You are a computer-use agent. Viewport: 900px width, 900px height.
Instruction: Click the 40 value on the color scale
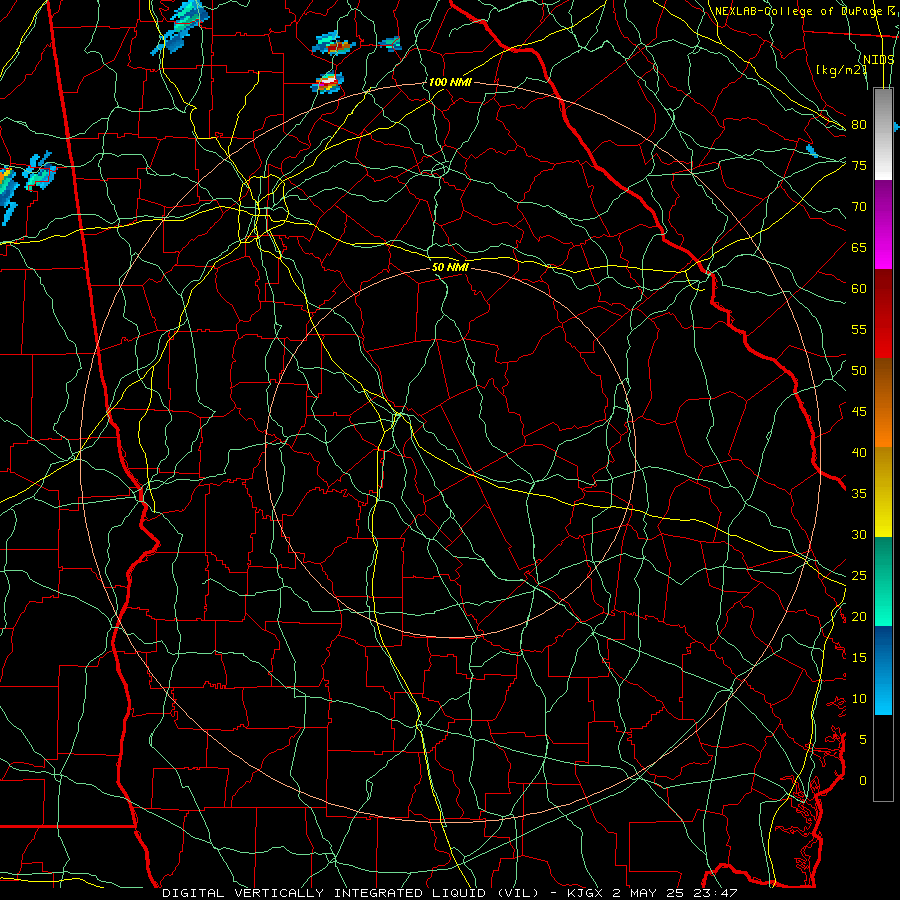click(859, 452)
